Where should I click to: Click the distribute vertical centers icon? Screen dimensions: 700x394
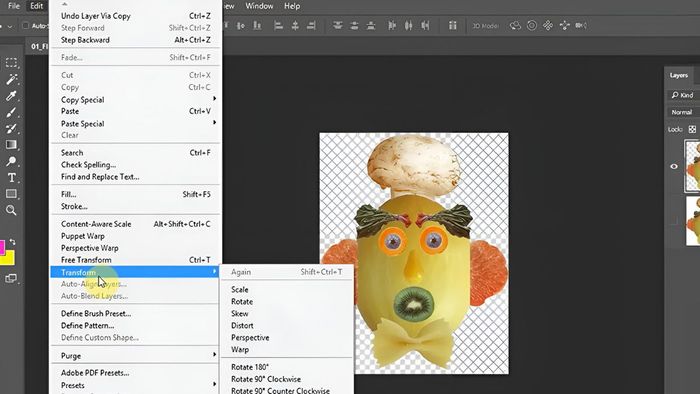click(x=354, y=25)
